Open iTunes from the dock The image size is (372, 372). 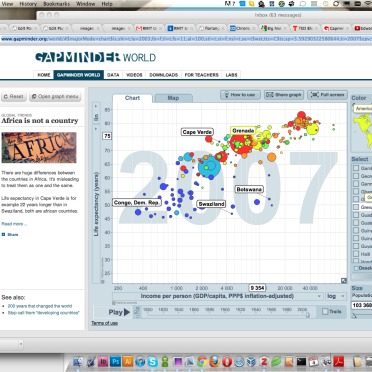(x=140, y=362)
